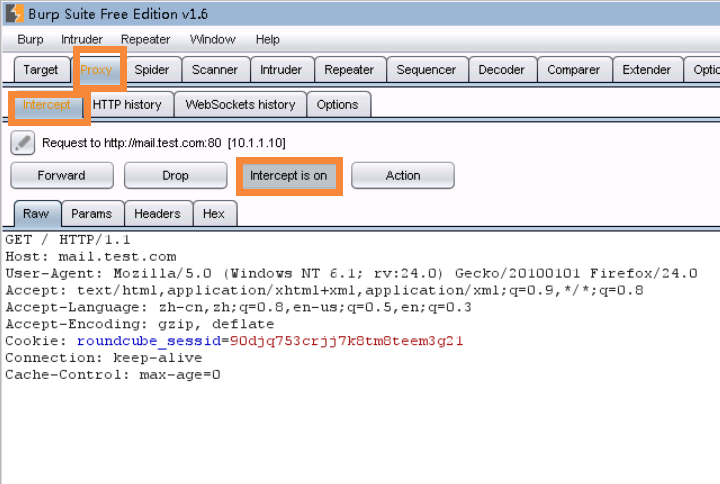The height and width of the screenshot is (484, 720).
Task: Open the Repeater menu in menu bar
Action: [x=145, y=39]
